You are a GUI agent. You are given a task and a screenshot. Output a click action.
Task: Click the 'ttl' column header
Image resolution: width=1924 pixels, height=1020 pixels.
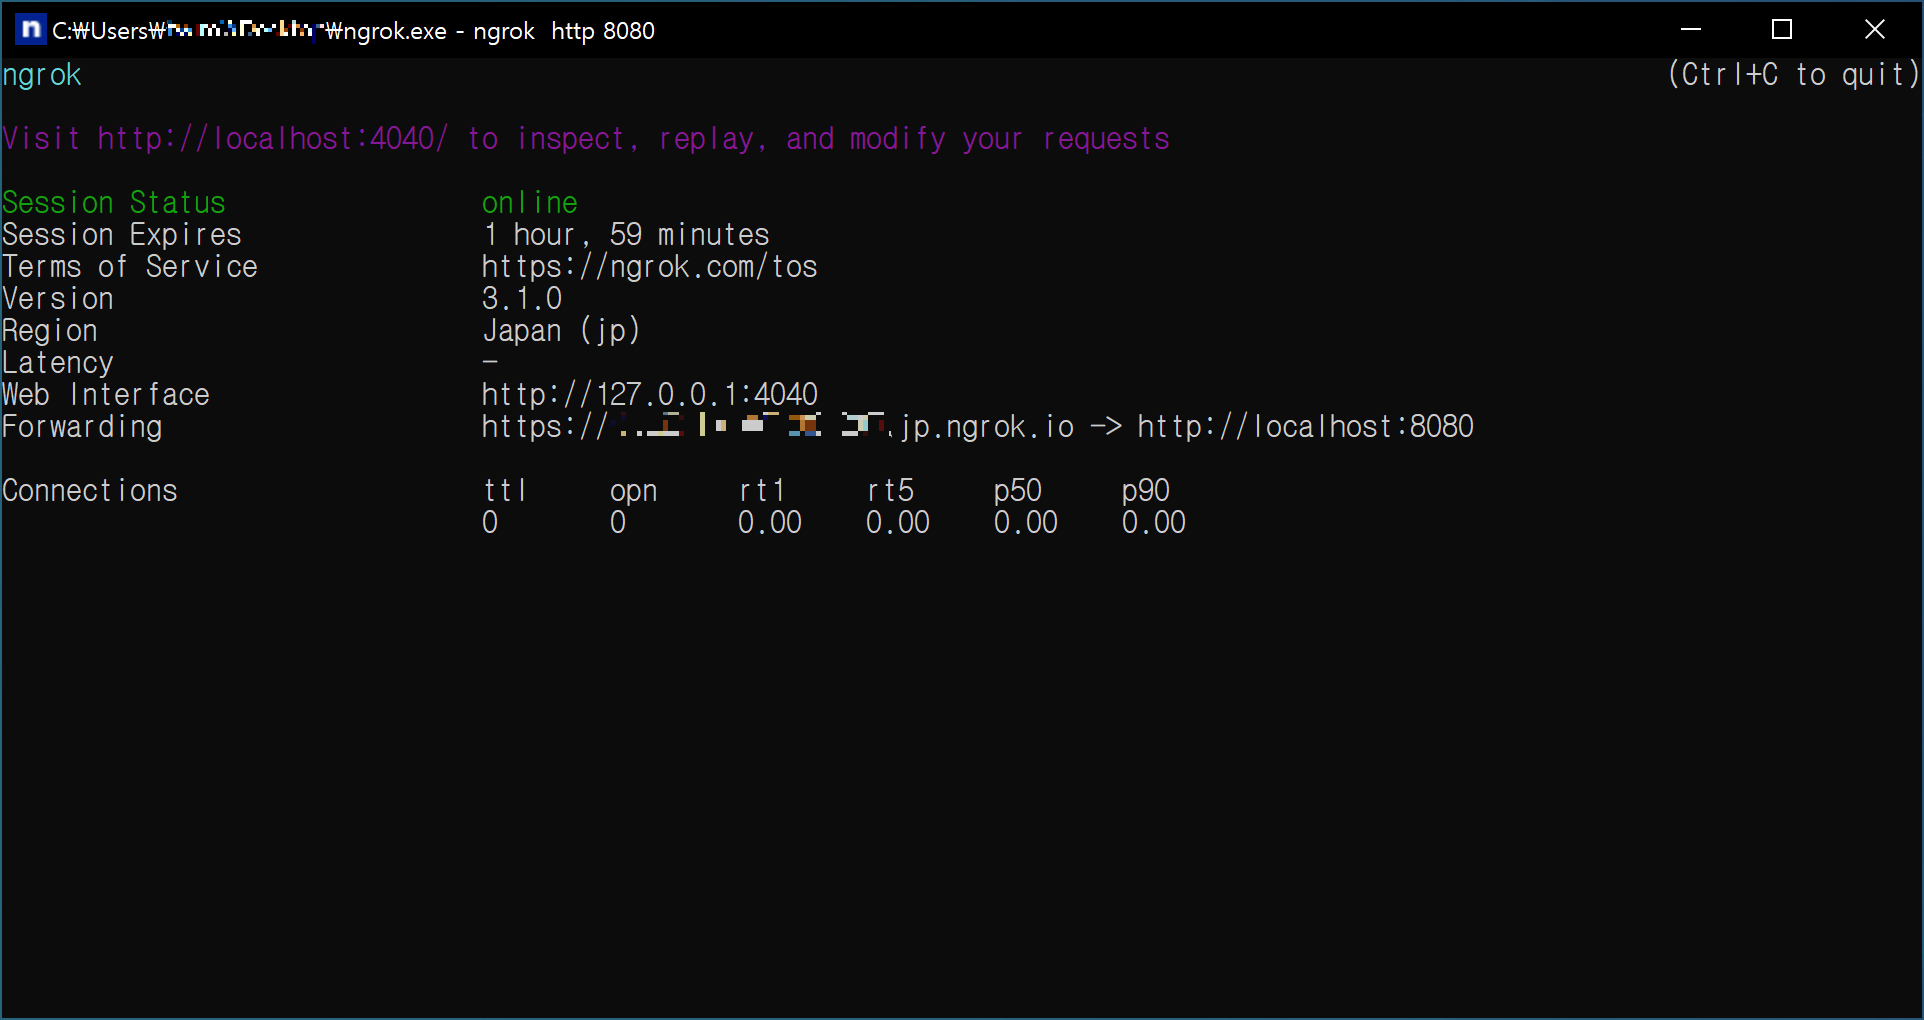pos(505,491)
